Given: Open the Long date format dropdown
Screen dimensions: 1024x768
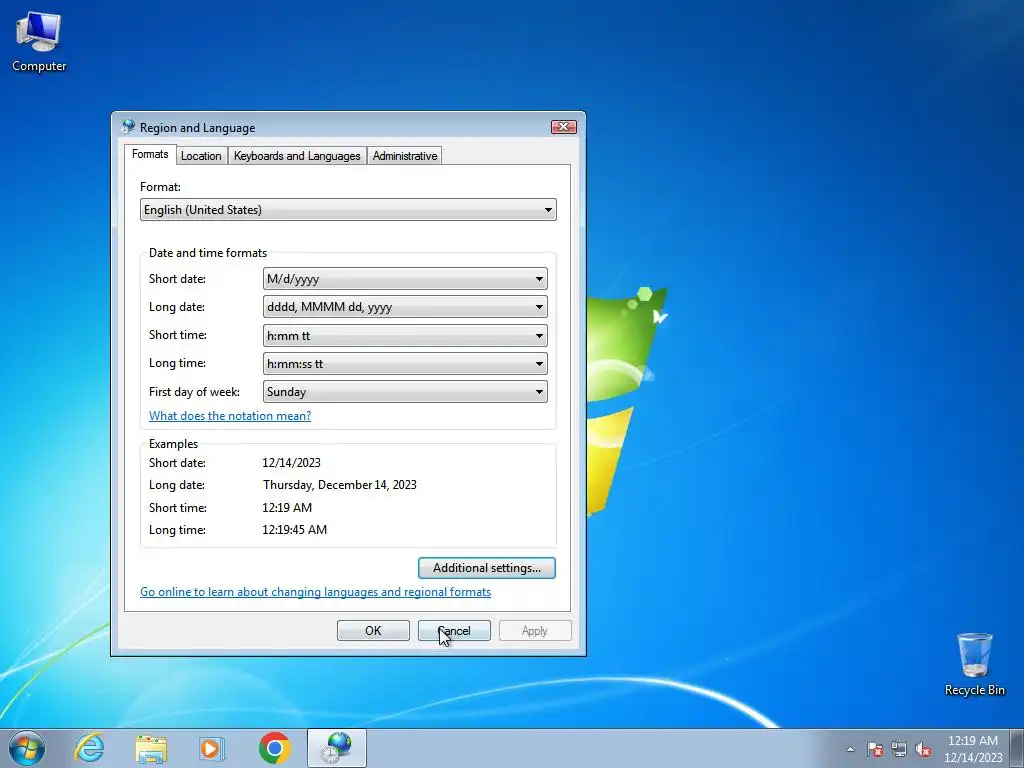Looking at the screenshot, I should (x=405, y=307).
